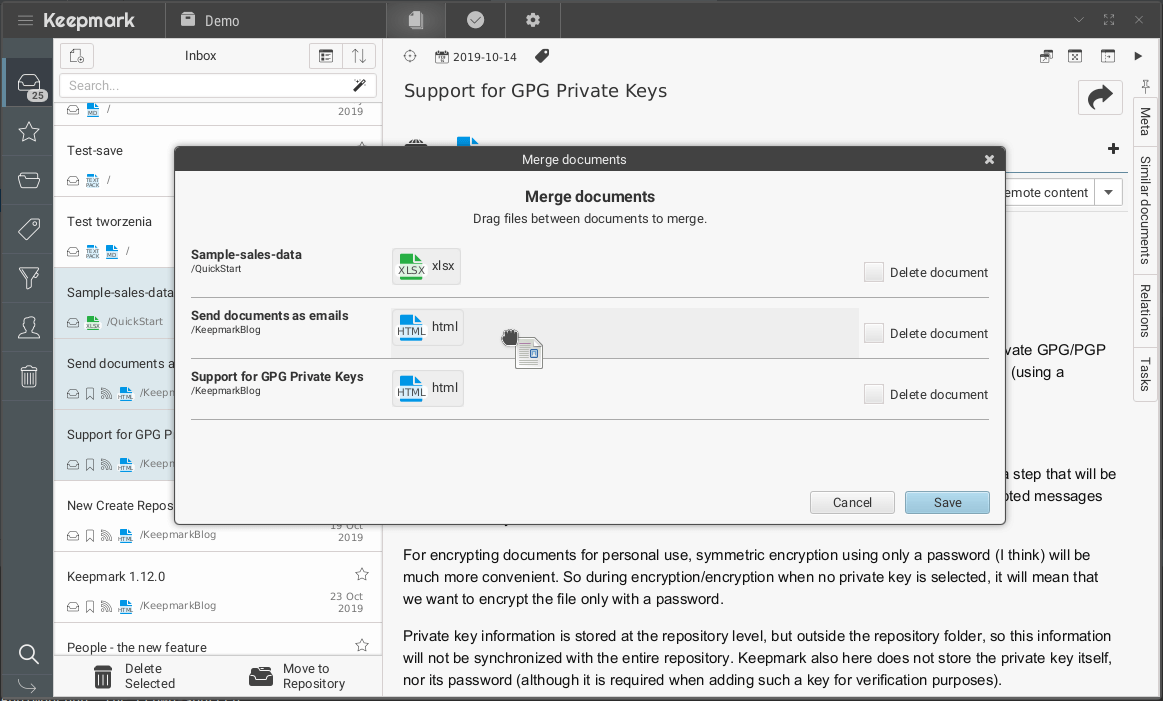Open the list sort order options
The width and height of the screenshot is (1163, 701).
coord(359,56)
